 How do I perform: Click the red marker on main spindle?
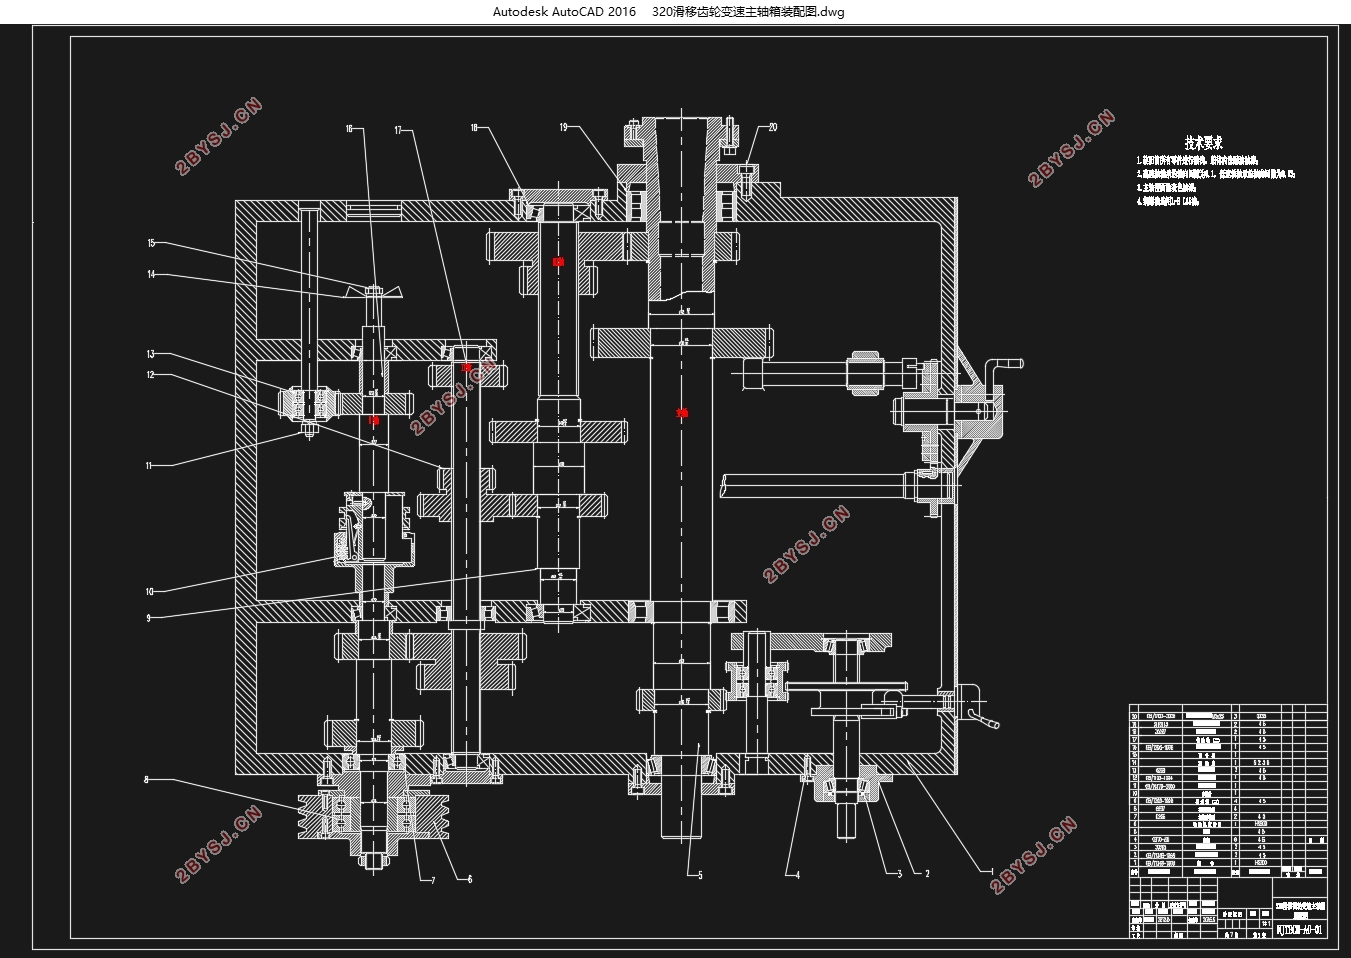[682, 412]
